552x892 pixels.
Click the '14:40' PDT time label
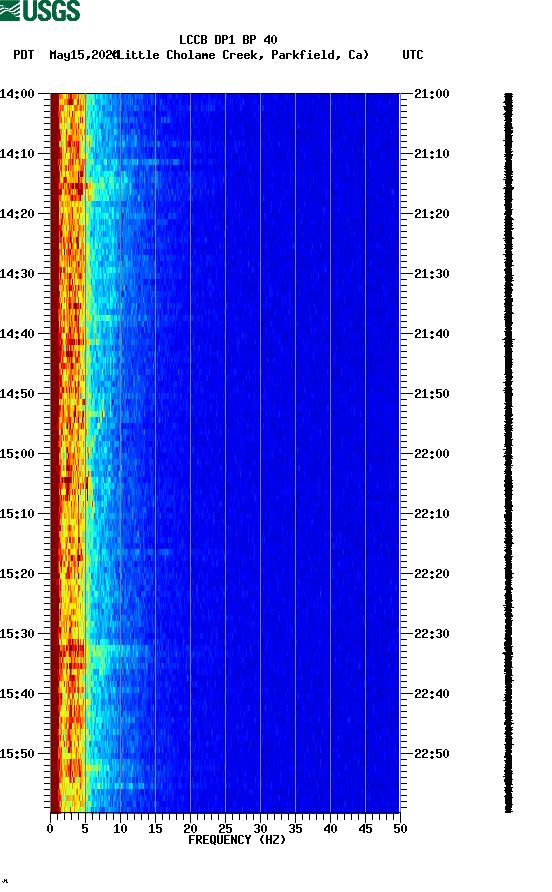coord(17,334)
